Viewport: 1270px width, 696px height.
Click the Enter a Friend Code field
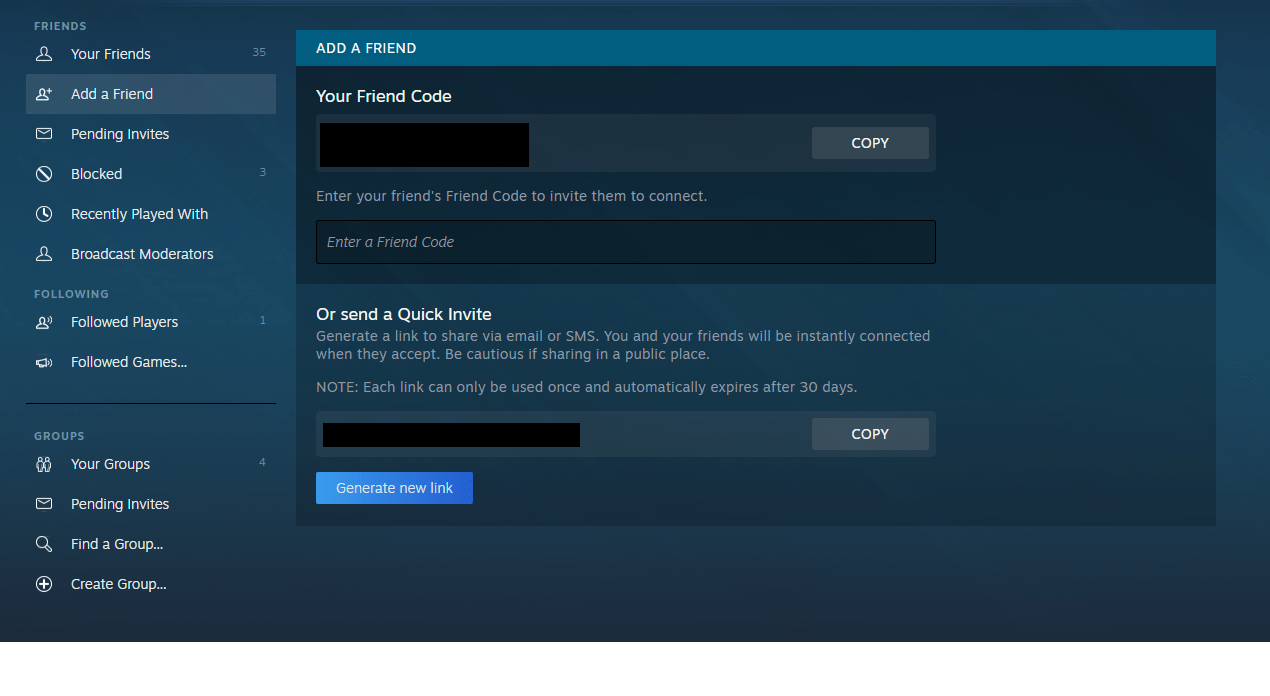[626, 242]
